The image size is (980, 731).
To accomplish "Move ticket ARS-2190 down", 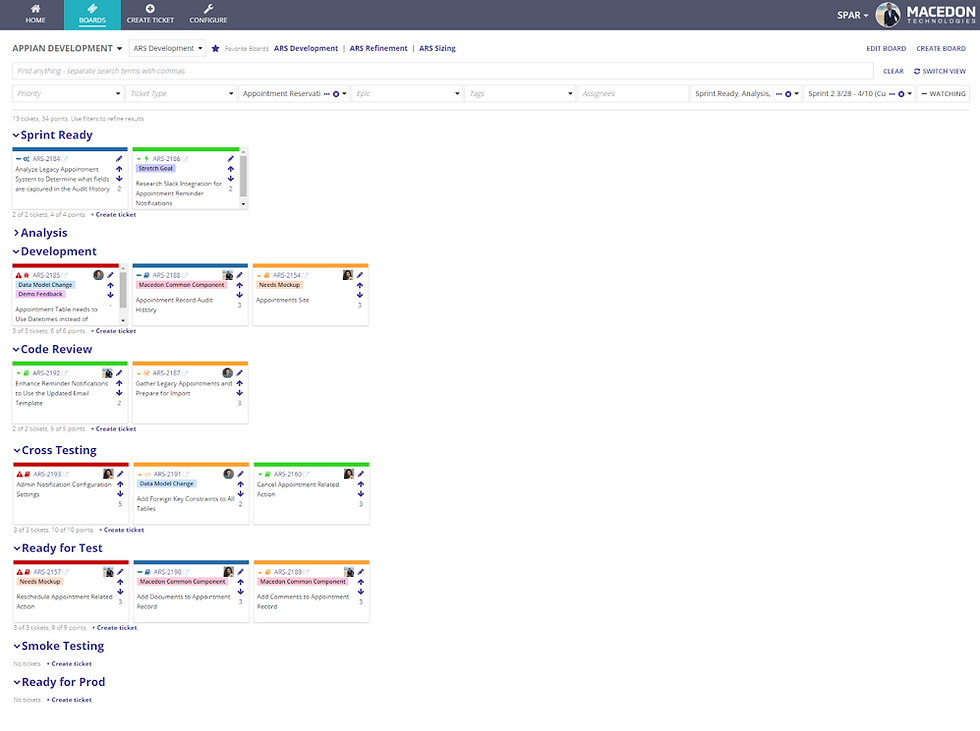I will (241, 592).
